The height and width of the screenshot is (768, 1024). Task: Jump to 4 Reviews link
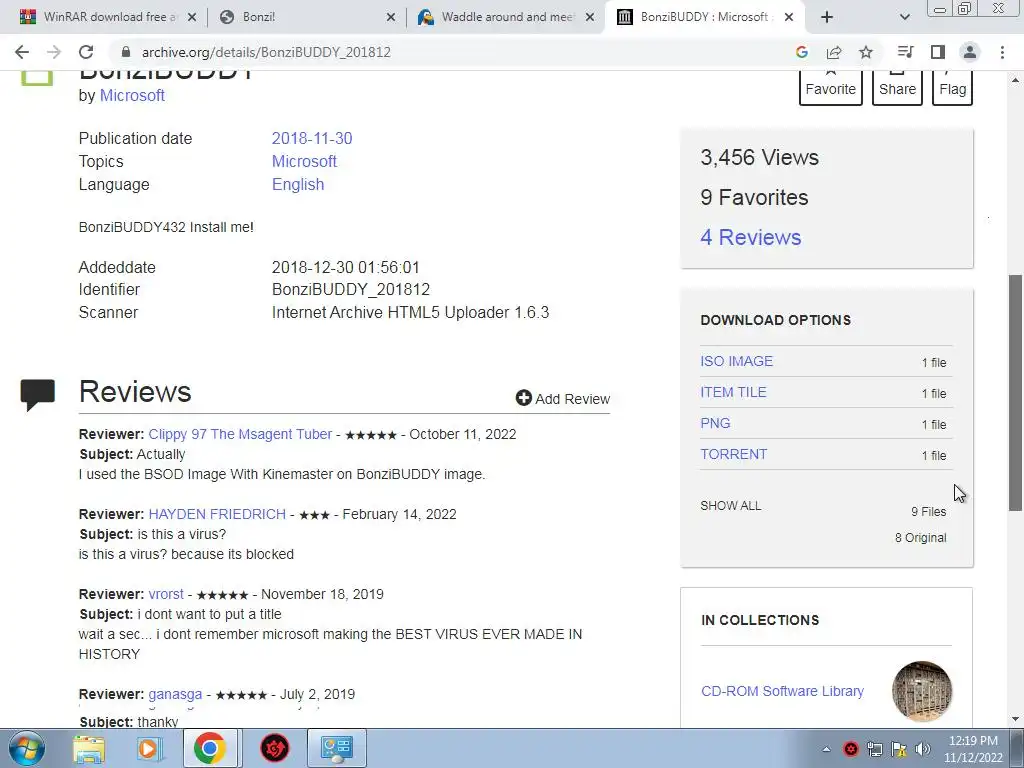pos(750,237)
